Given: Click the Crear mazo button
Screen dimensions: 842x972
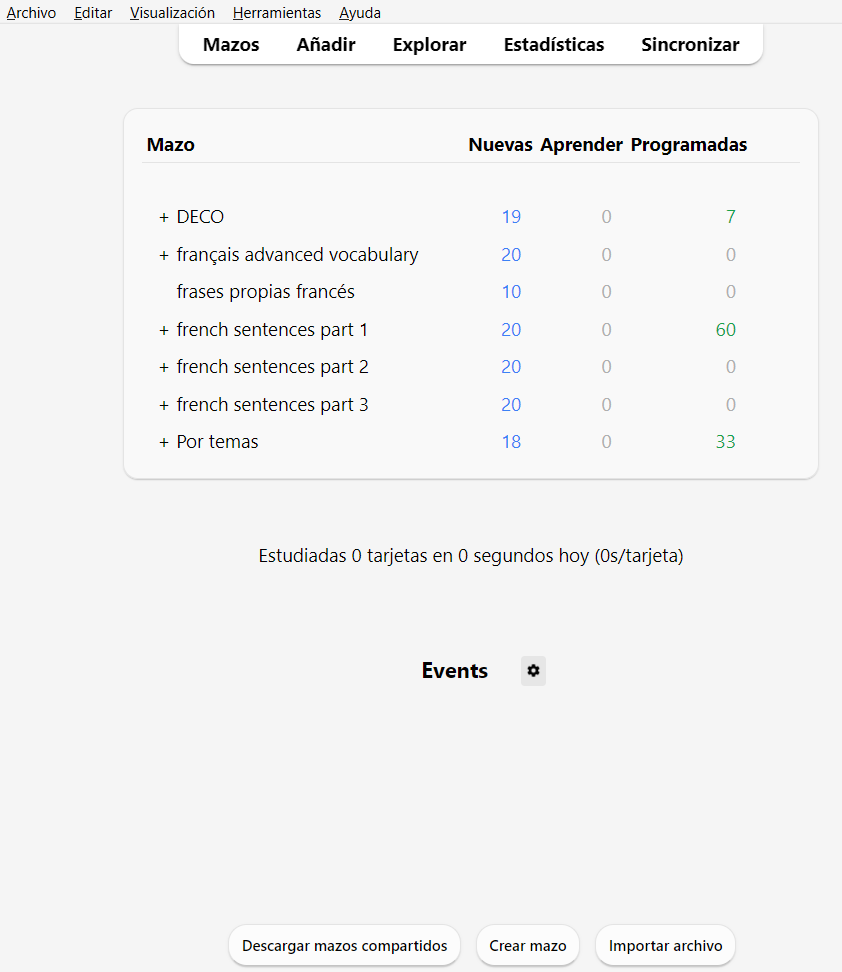Looking at the screenshot, I should click(527, 945).
